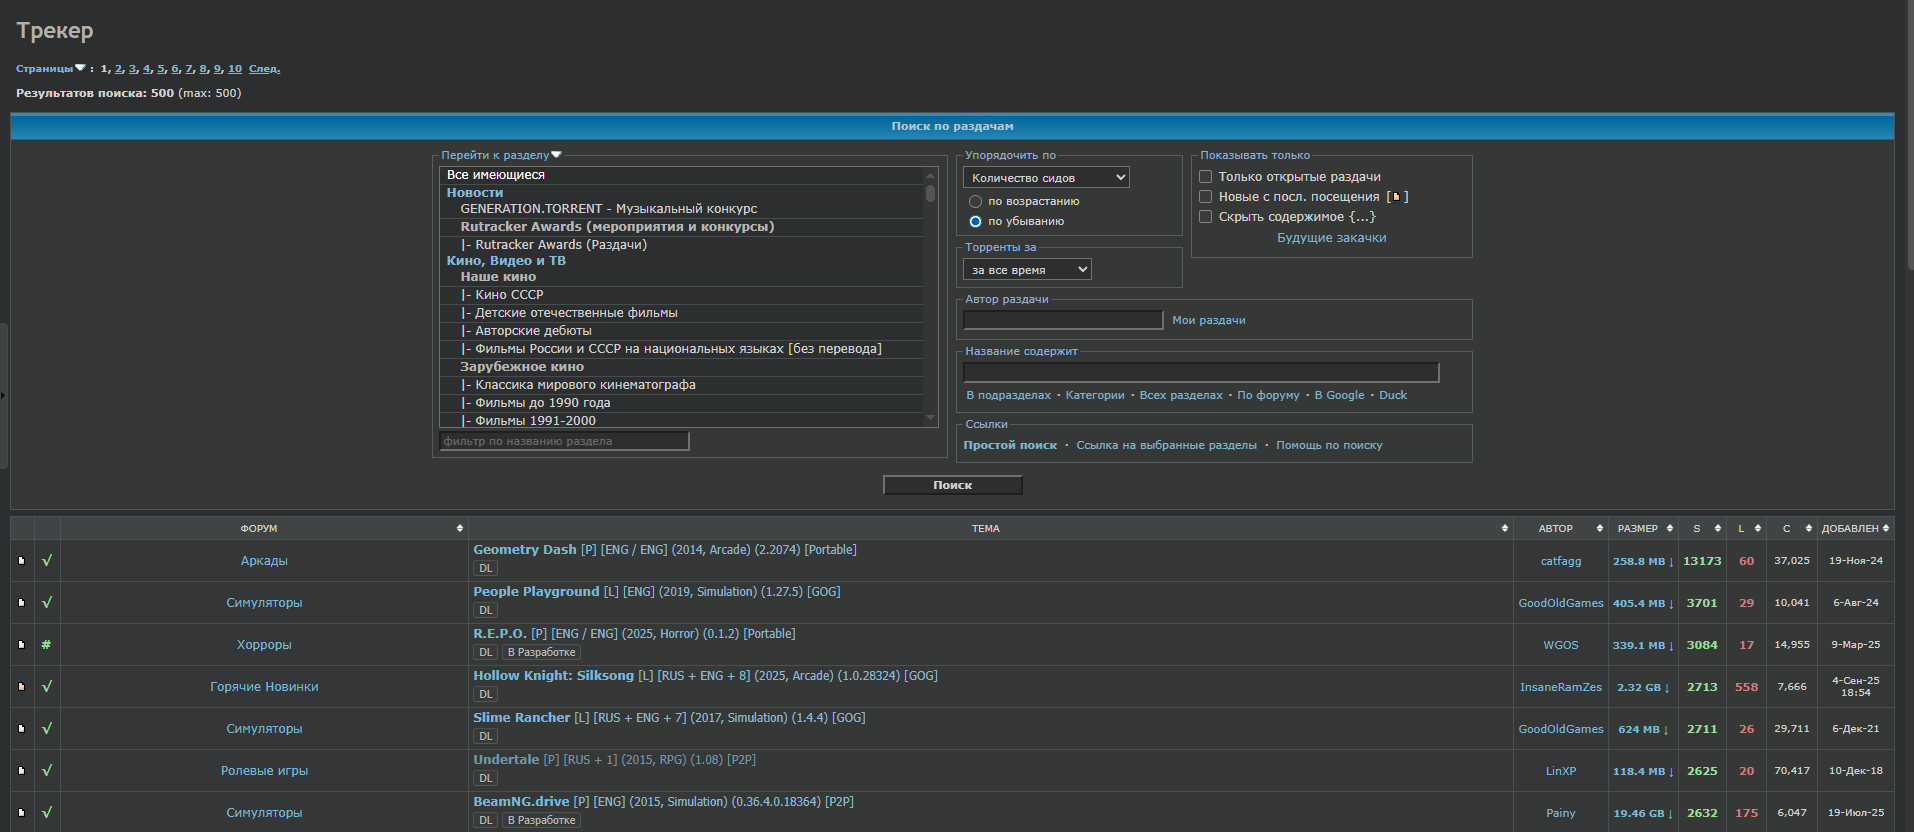Click the section list scrollbar thumb
The width and height of the screenshot is (1914, 832).
coord(930,193)
